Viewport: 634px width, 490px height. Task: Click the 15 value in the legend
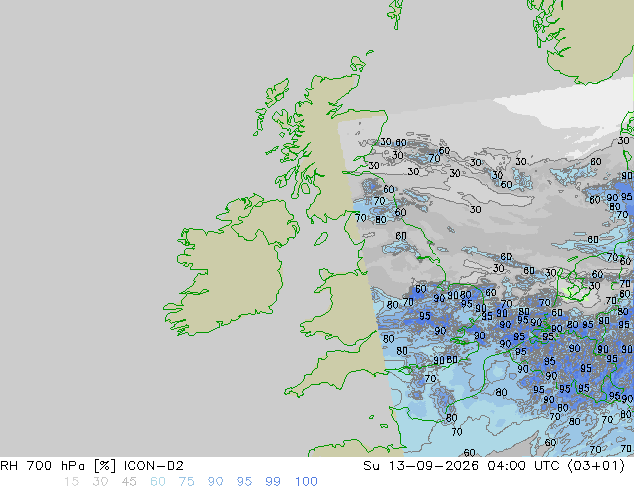coord(71,482)
